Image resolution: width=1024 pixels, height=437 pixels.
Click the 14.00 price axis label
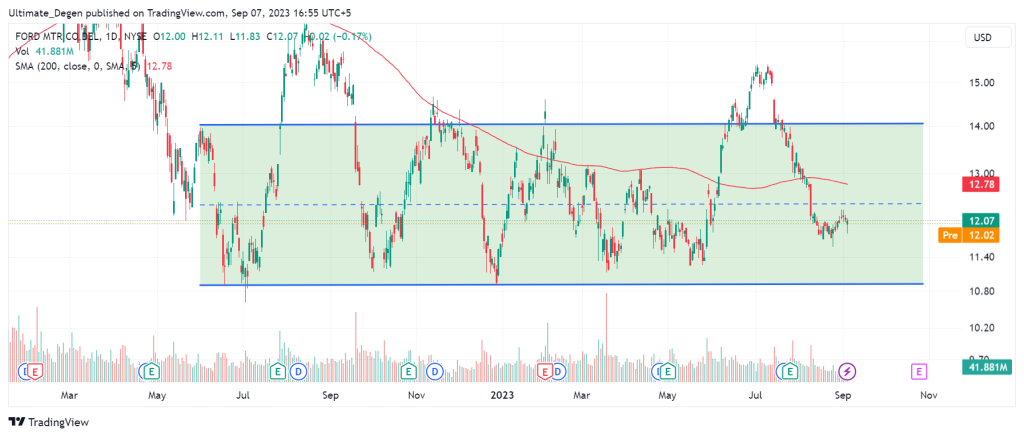click(984, 125)
